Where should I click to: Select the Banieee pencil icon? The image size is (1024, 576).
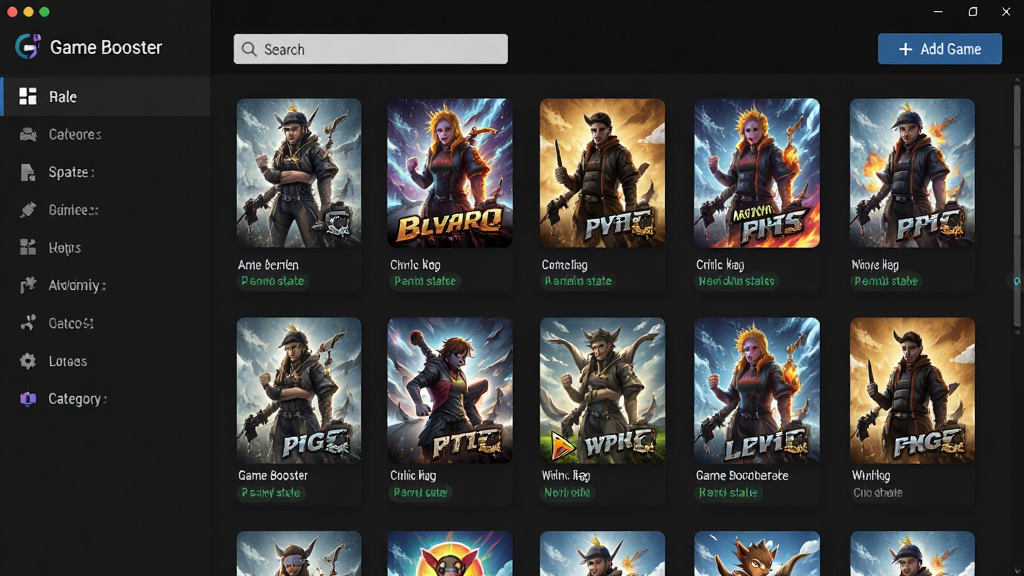pos(27,210)
